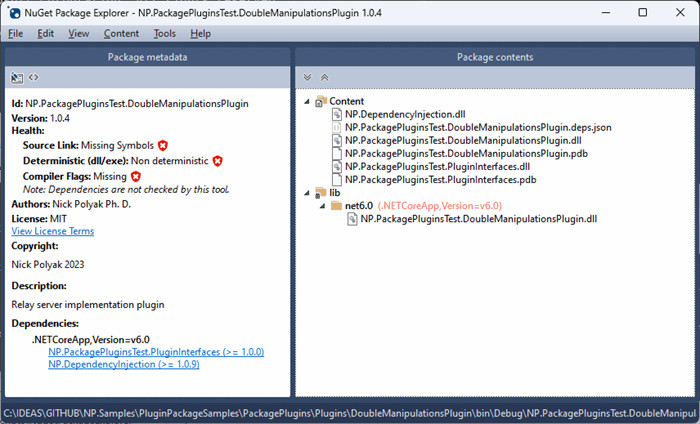The image size is (700, 424).
Task: Click the lib folder icon
Action: click(321, 193)
